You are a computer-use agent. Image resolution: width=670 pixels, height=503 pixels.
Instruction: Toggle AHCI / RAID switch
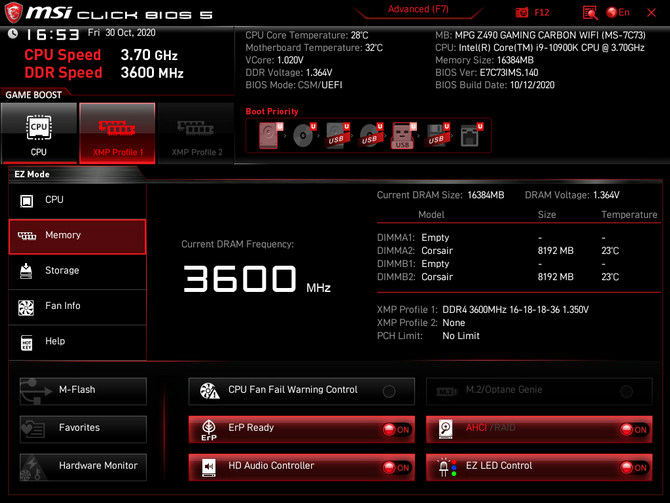point(634,429)
